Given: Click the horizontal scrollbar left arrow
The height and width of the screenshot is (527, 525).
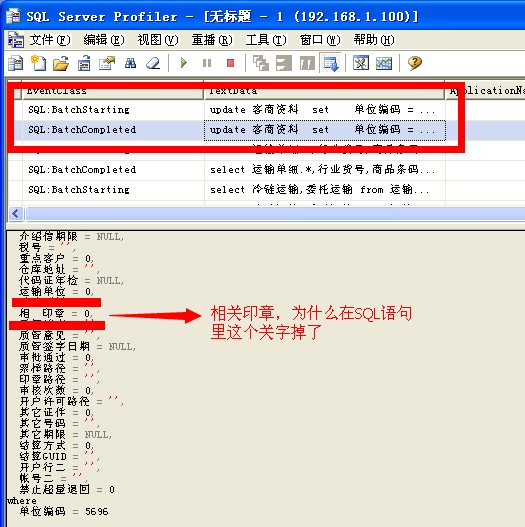Looking at the screenshot, I should [16, 213].
